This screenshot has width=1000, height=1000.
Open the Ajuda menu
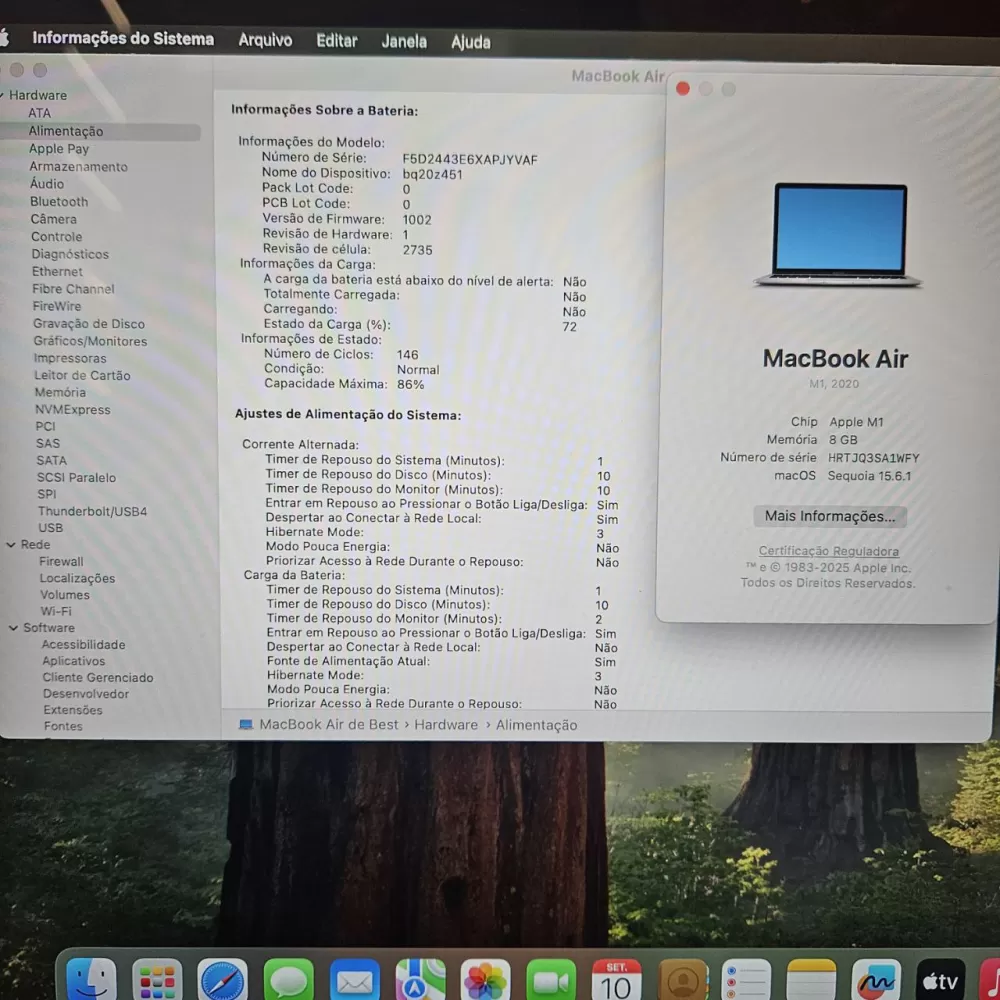tap(471, 42)
